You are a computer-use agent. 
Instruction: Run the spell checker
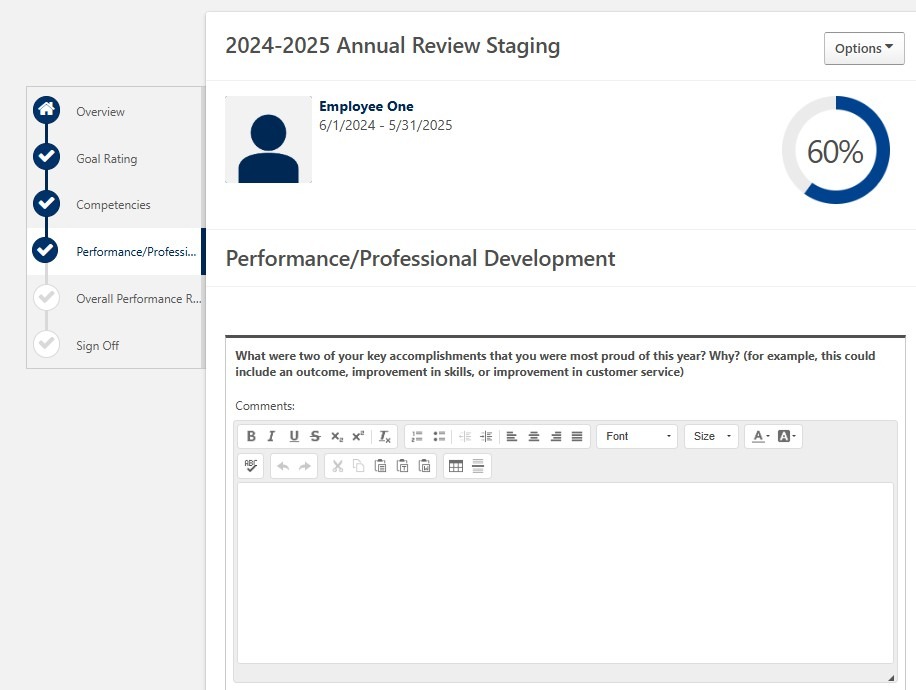(x=251, y=466)
